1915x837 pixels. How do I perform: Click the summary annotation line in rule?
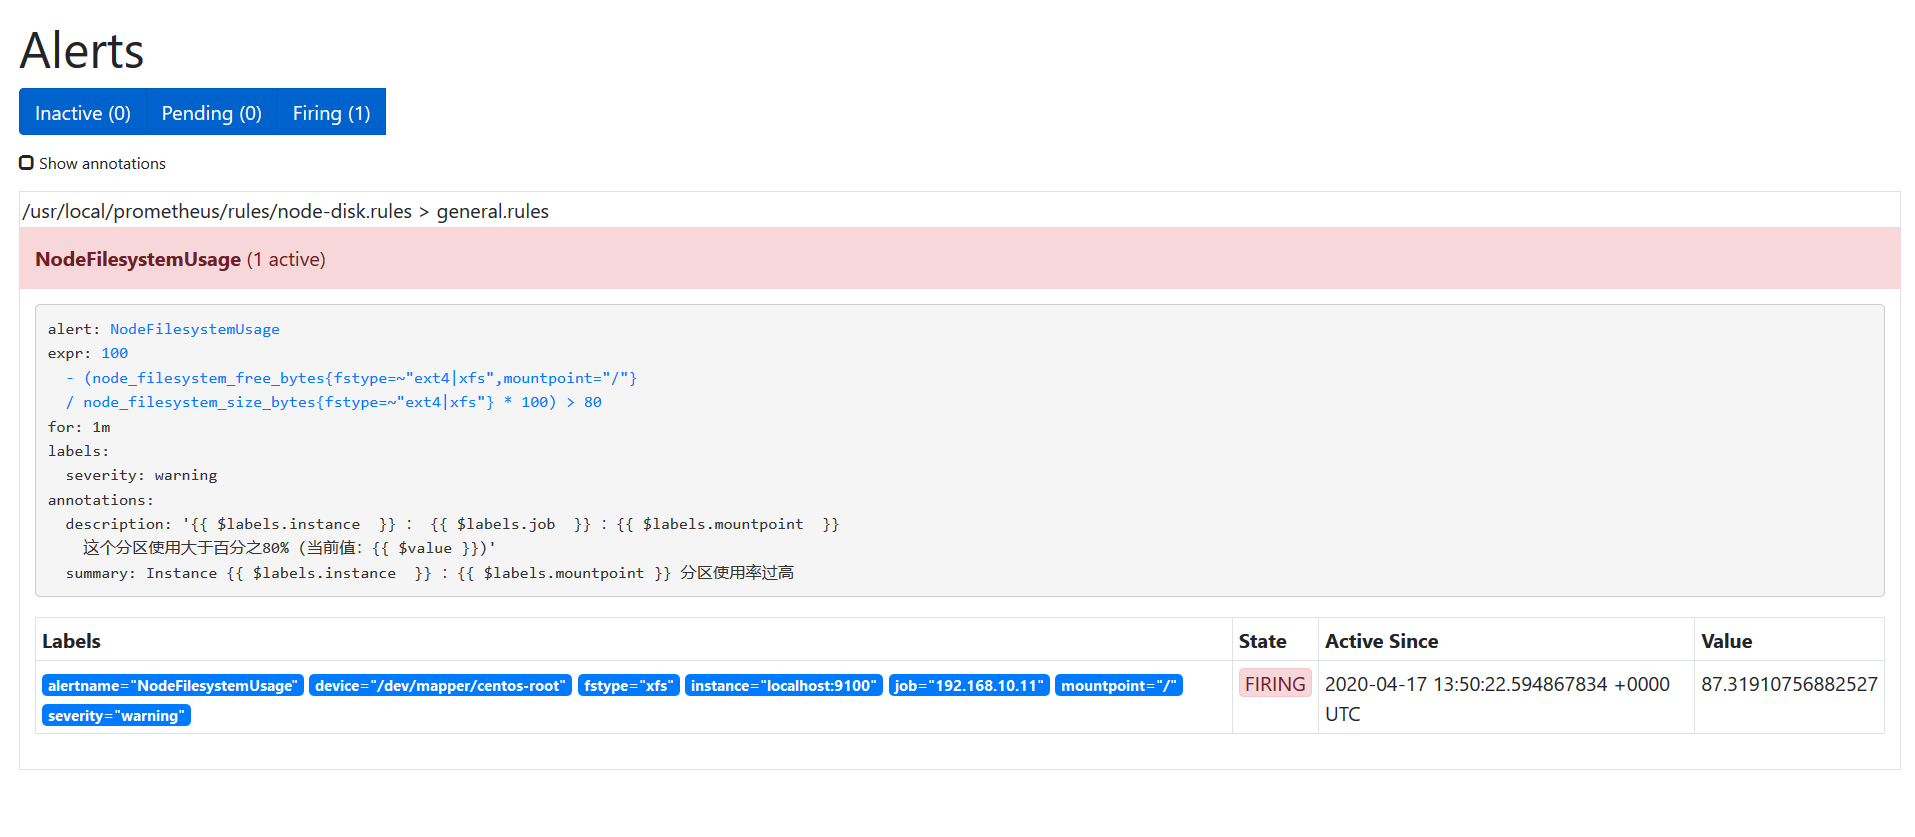click(430, 573)
